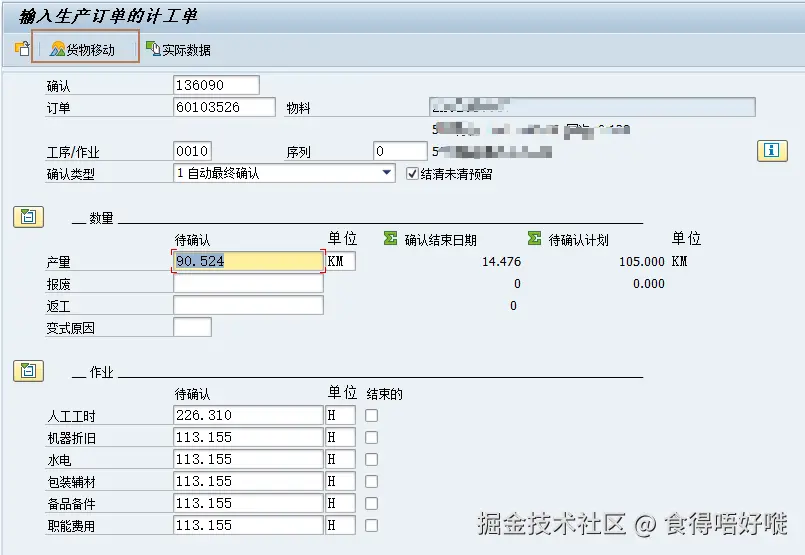The height and width of the screenshot is (555, 805).
Task: Click the 机器折旧 unit field H
Action: tap(340, 437)
